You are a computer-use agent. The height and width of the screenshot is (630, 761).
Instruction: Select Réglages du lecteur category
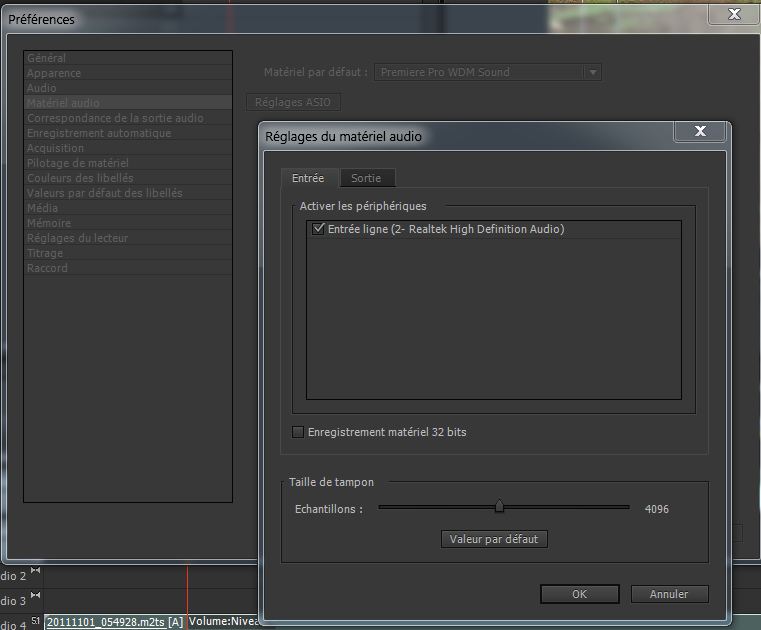coord(128,238)
